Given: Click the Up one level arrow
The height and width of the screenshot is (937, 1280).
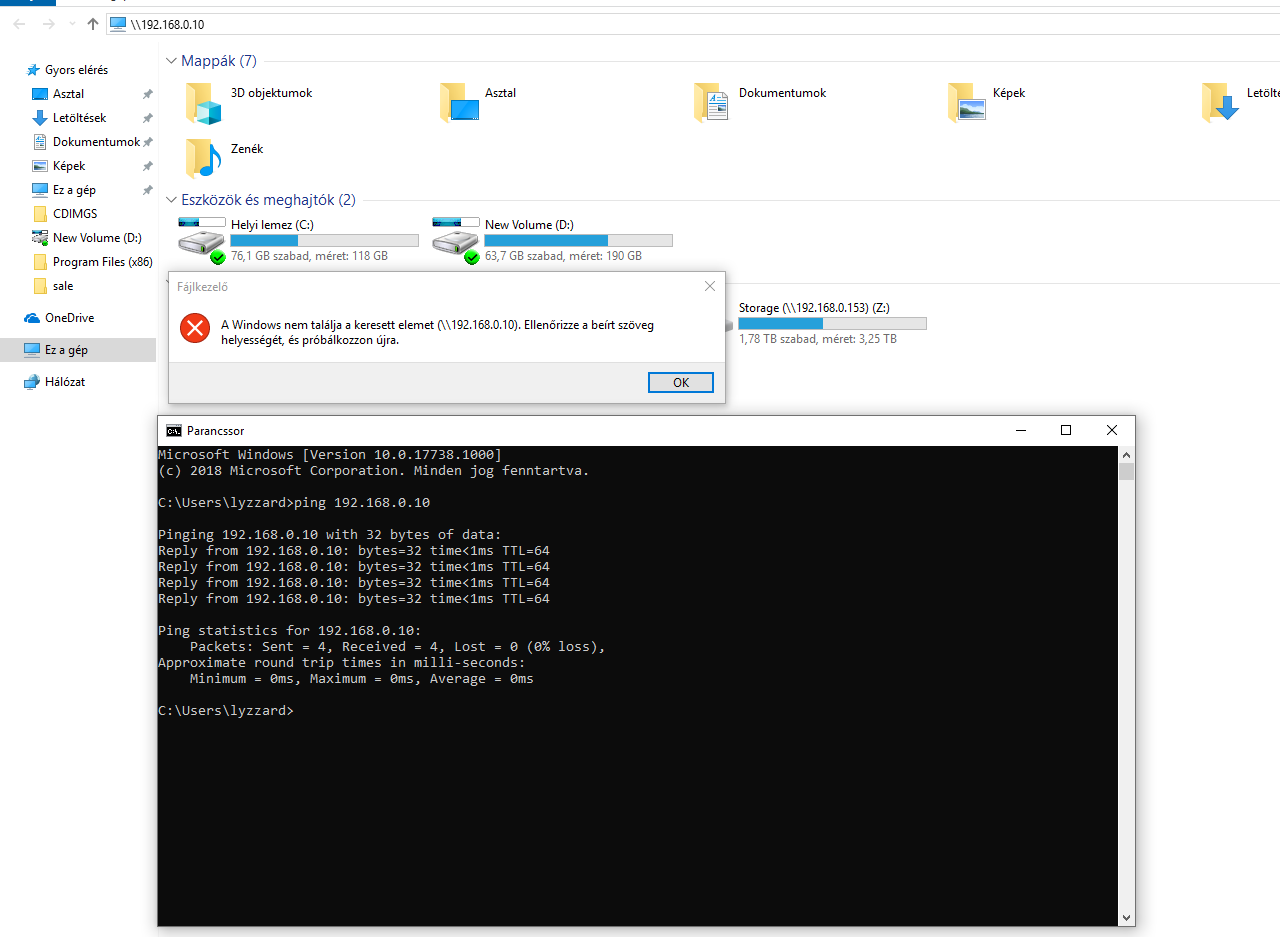Looking at the screenshot, I should (x=93, y=23).
